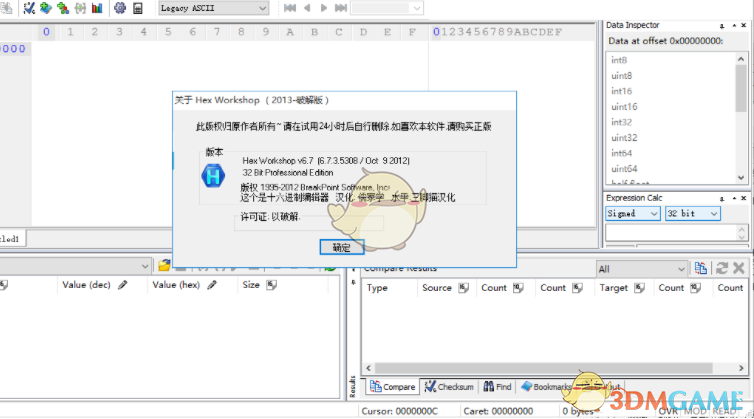Click the Size column header

(251, 285)
